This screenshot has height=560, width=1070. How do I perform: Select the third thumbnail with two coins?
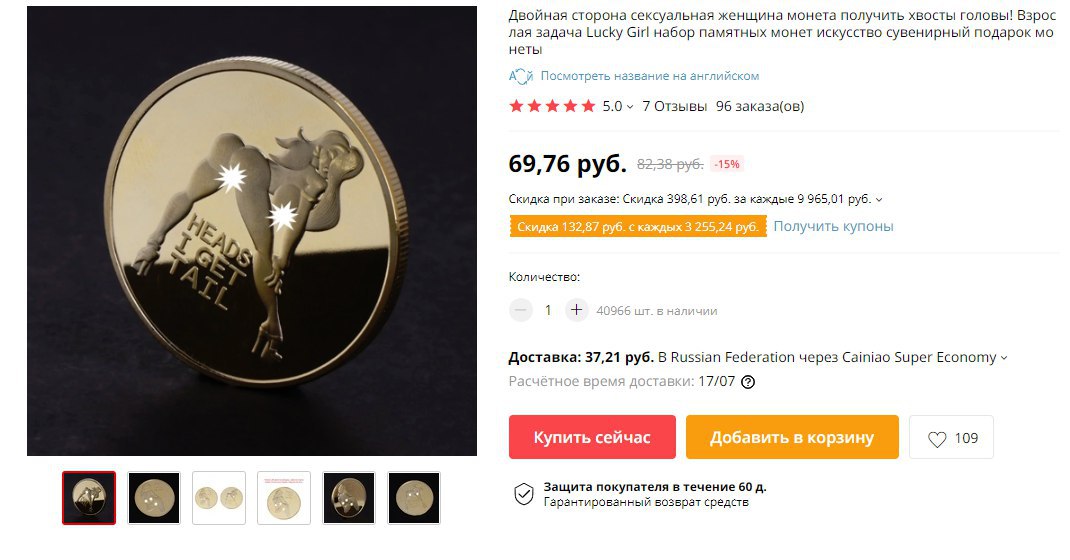[x=219, y=498]
